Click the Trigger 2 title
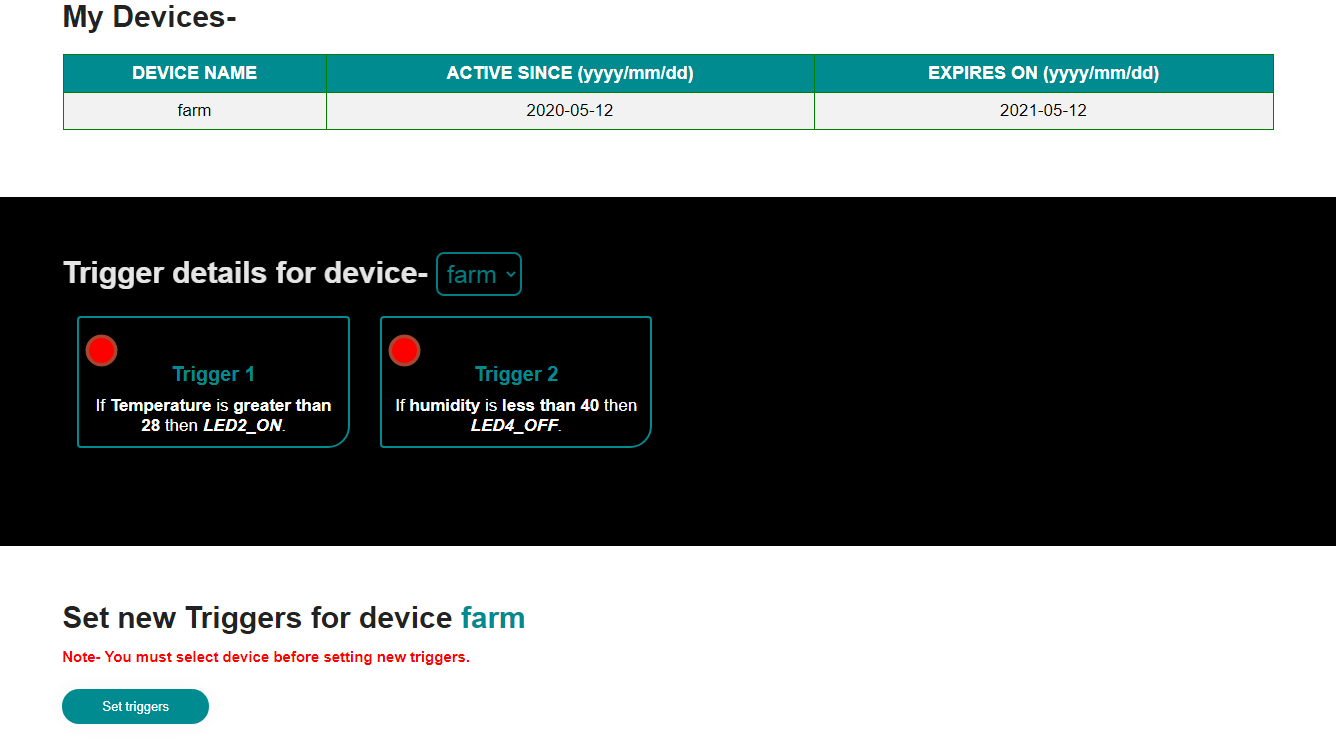Viewport: 1336px width, 745px height. pos(516,374)
